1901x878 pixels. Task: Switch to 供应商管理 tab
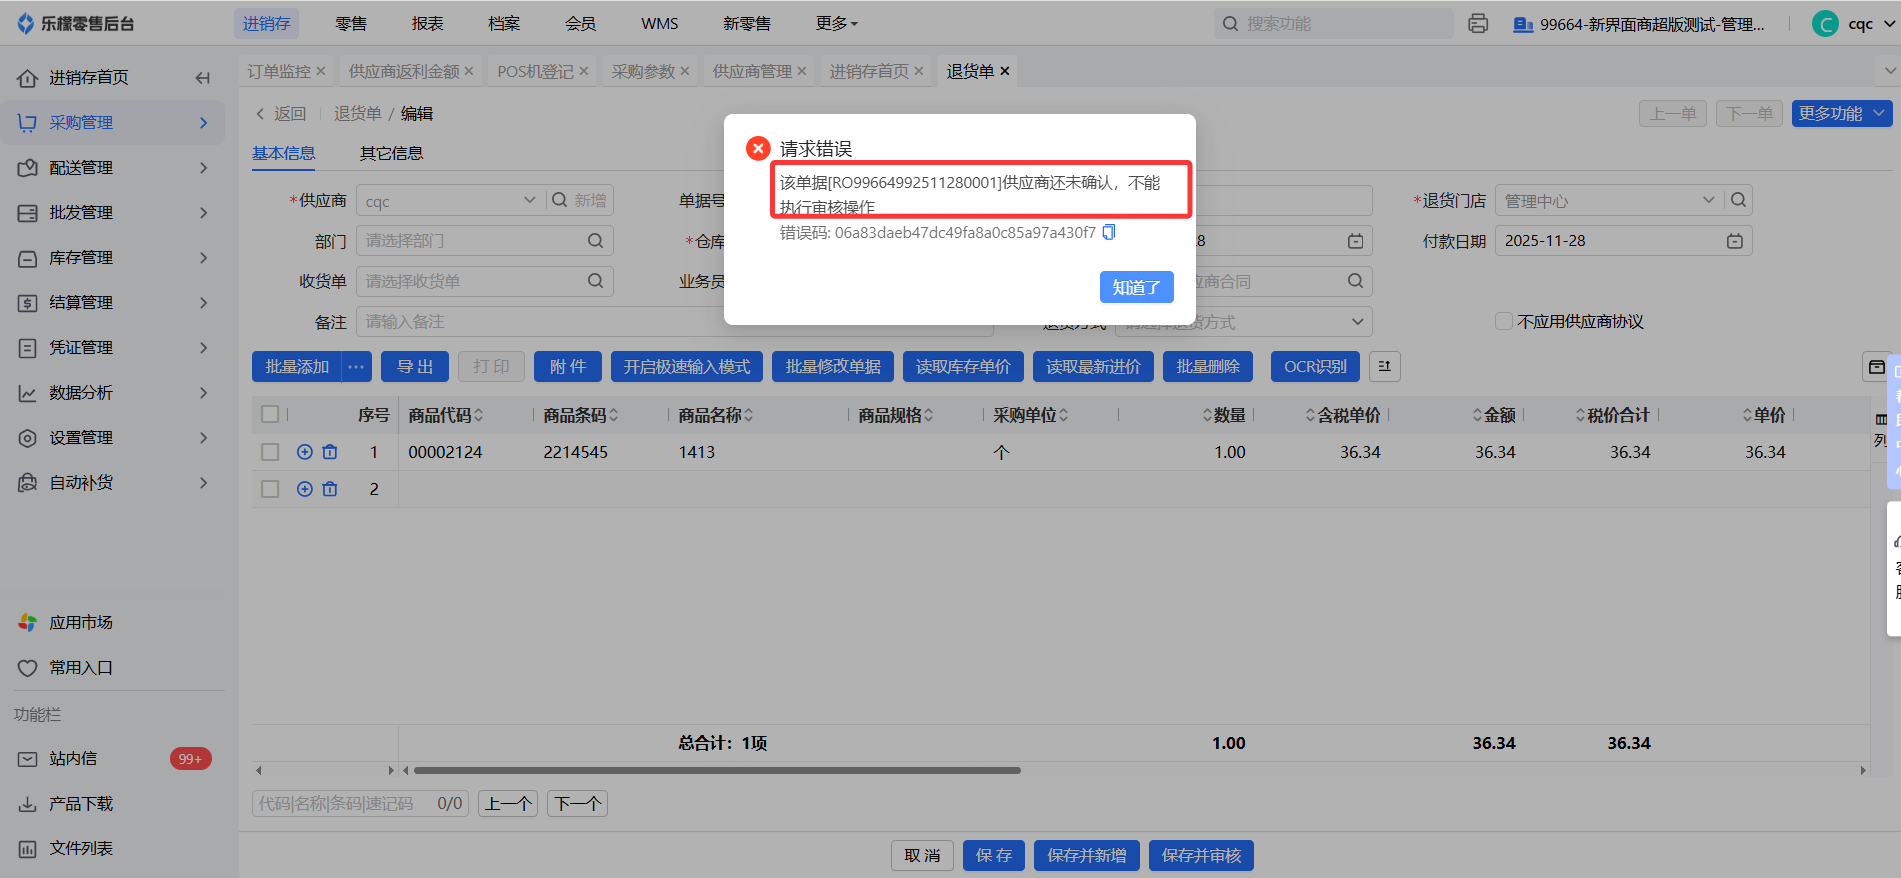[752, 71]
